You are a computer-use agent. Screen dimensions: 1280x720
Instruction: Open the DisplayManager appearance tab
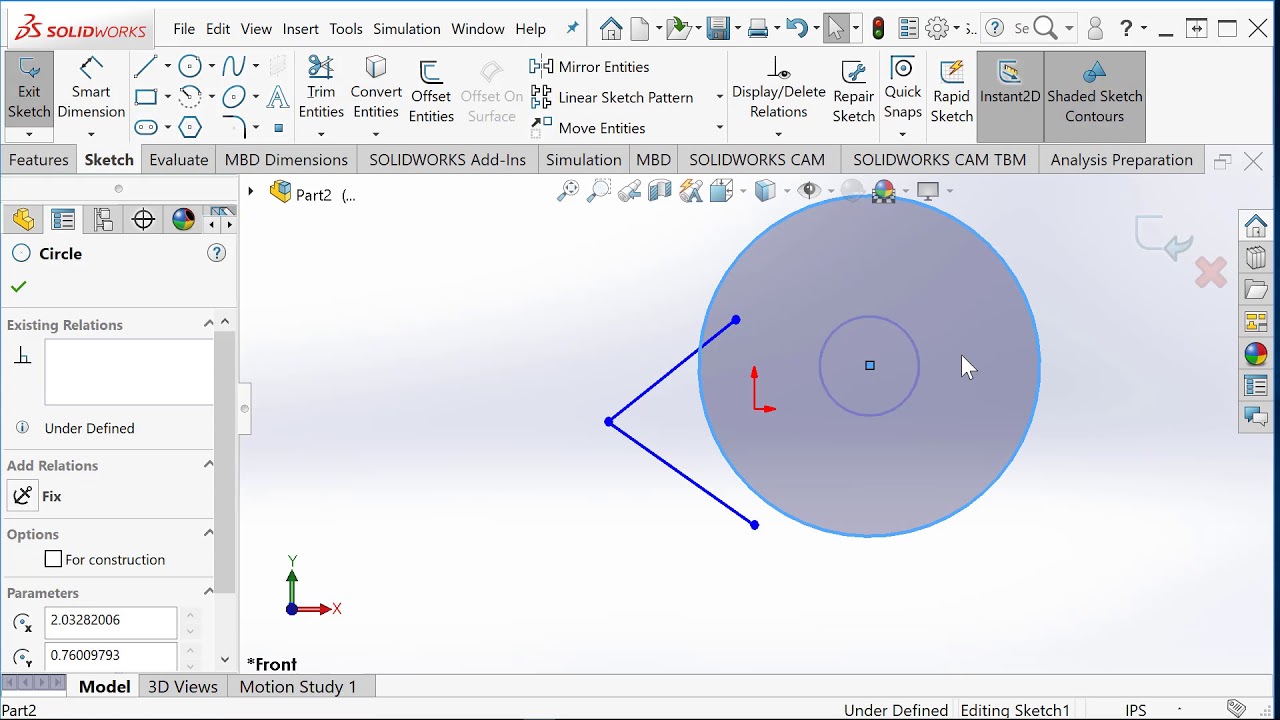click(183, 220)
